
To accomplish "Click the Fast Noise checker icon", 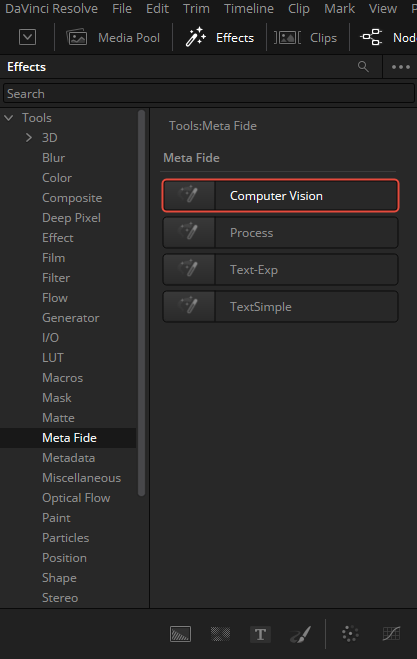I will coord(220,634).
